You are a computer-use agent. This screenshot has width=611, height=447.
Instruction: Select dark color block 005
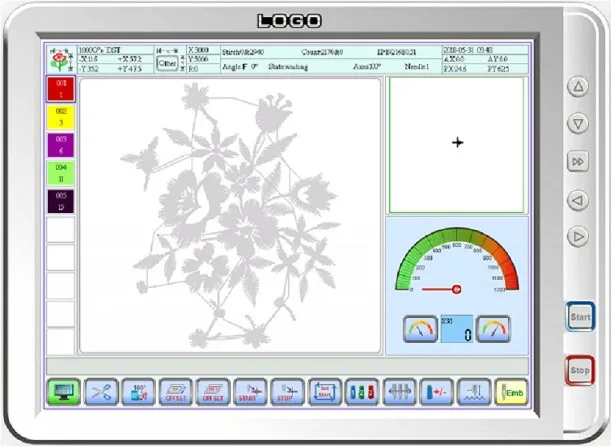click(61, 201)
